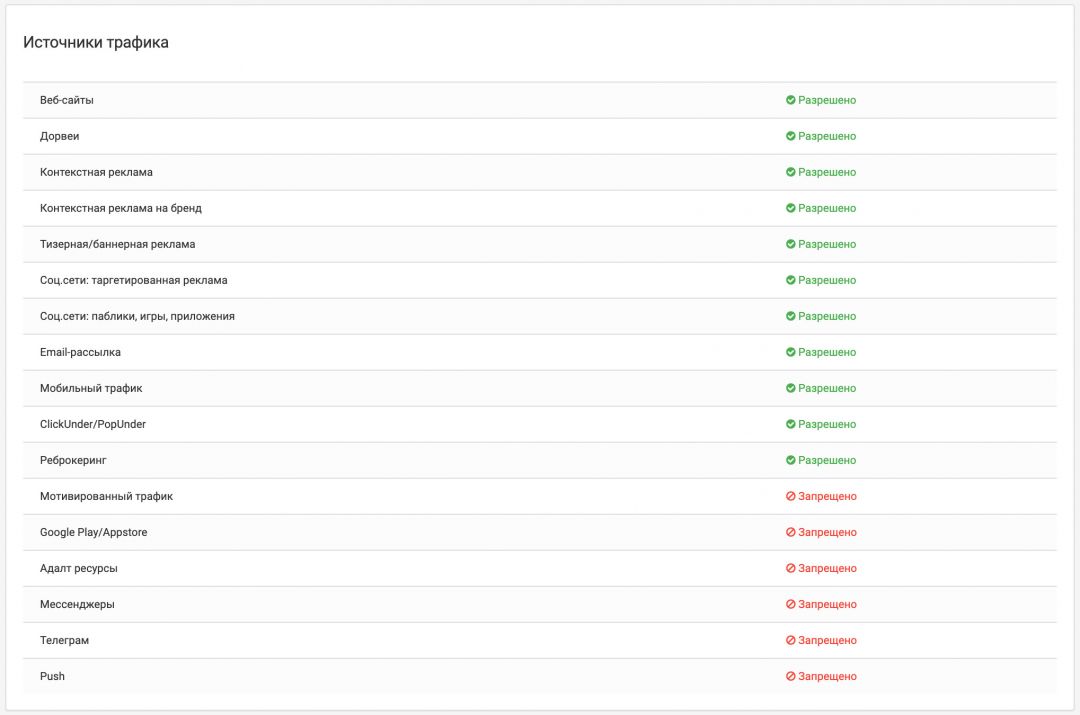Click the Источники трафика heading
This screenshot has height=715, width=1080.
click(96, 42)
